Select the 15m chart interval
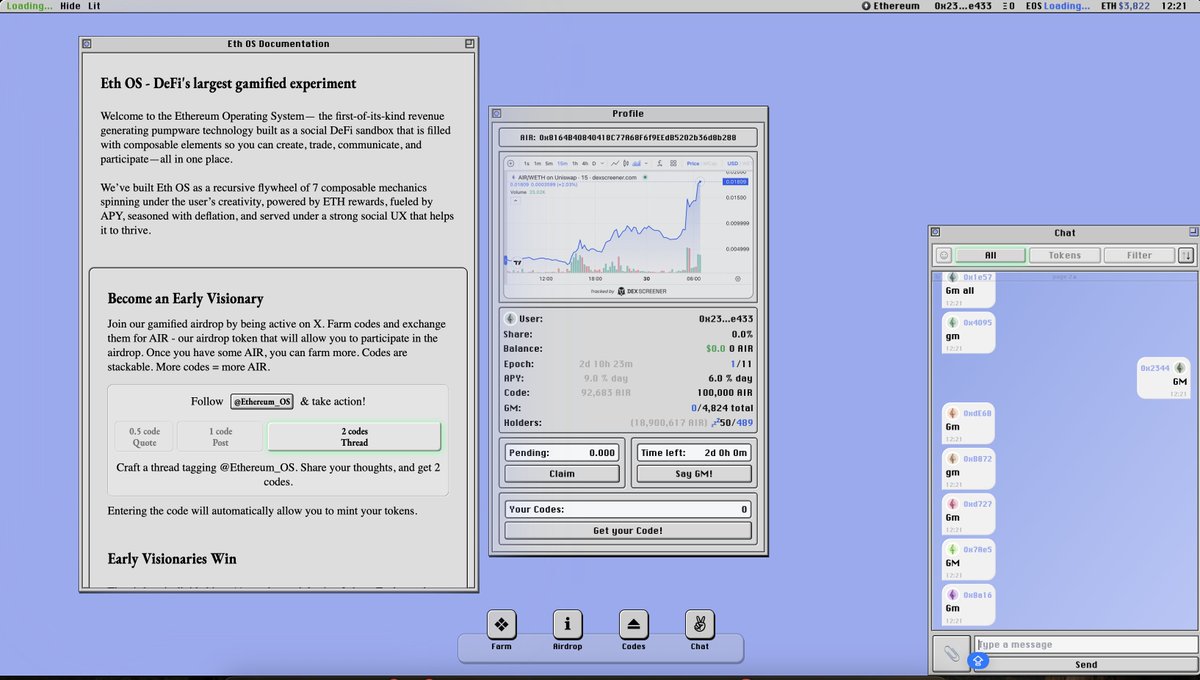1200x680 pixels. (562, 164)
